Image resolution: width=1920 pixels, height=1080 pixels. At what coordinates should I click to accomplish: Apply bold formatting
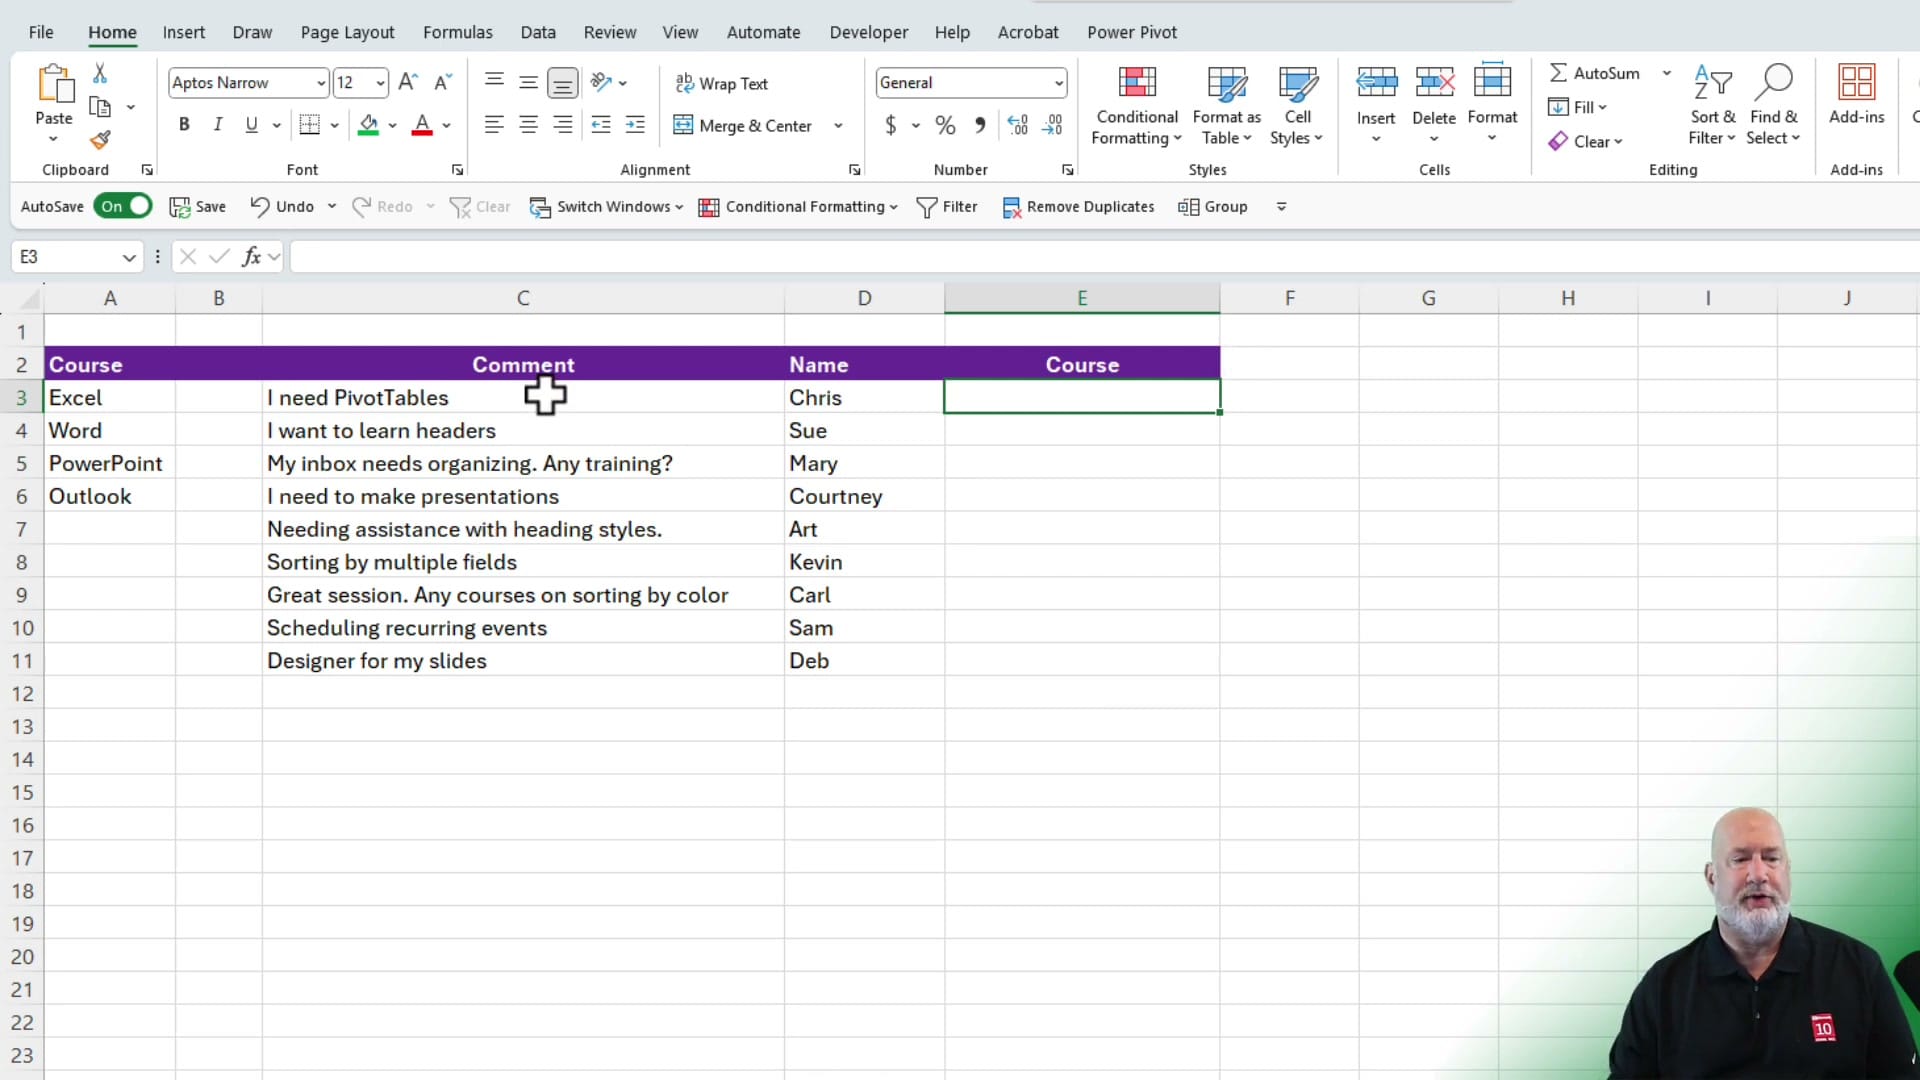pyautogui.click(x=184, y=124)
